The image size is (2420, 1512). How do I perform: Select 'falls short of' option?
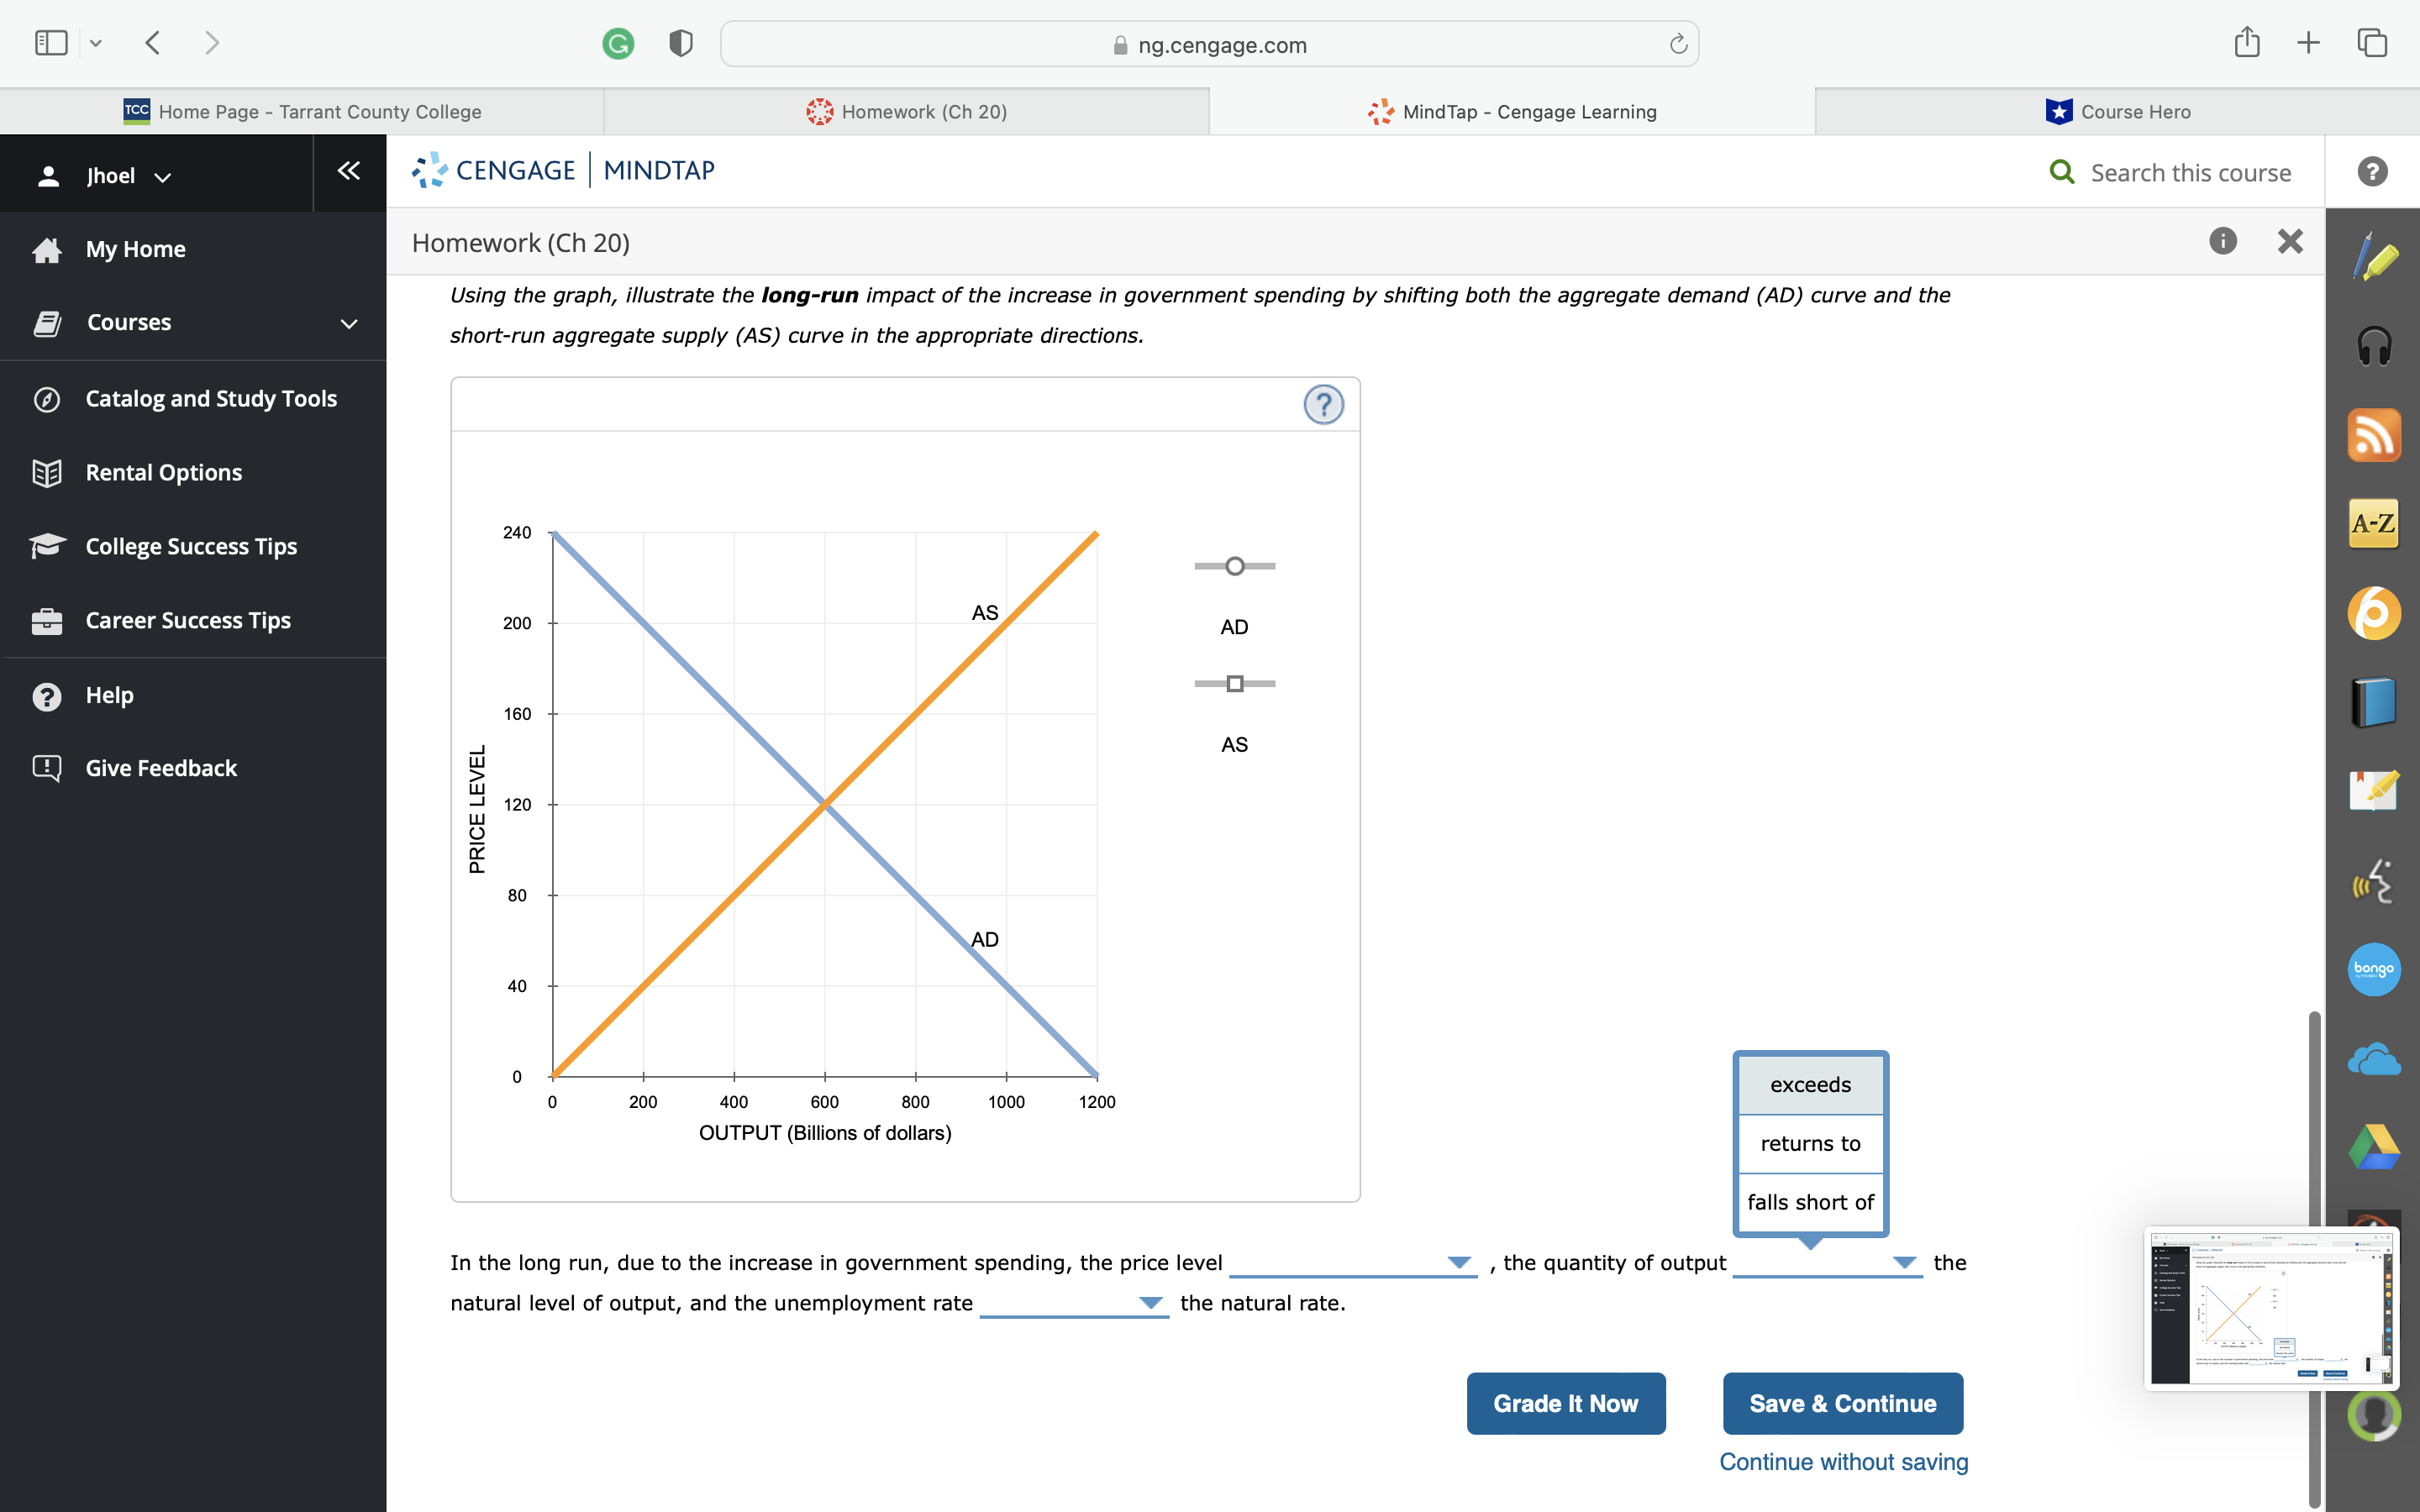click(x=1809, y=1201)
